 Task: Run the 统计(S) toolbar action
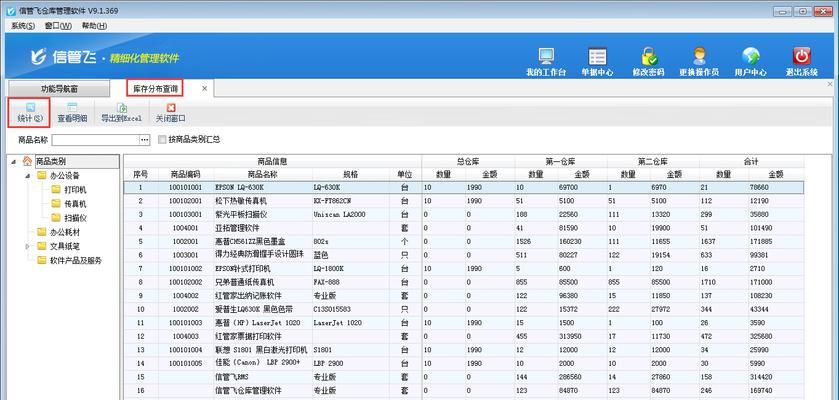[30, 113]
